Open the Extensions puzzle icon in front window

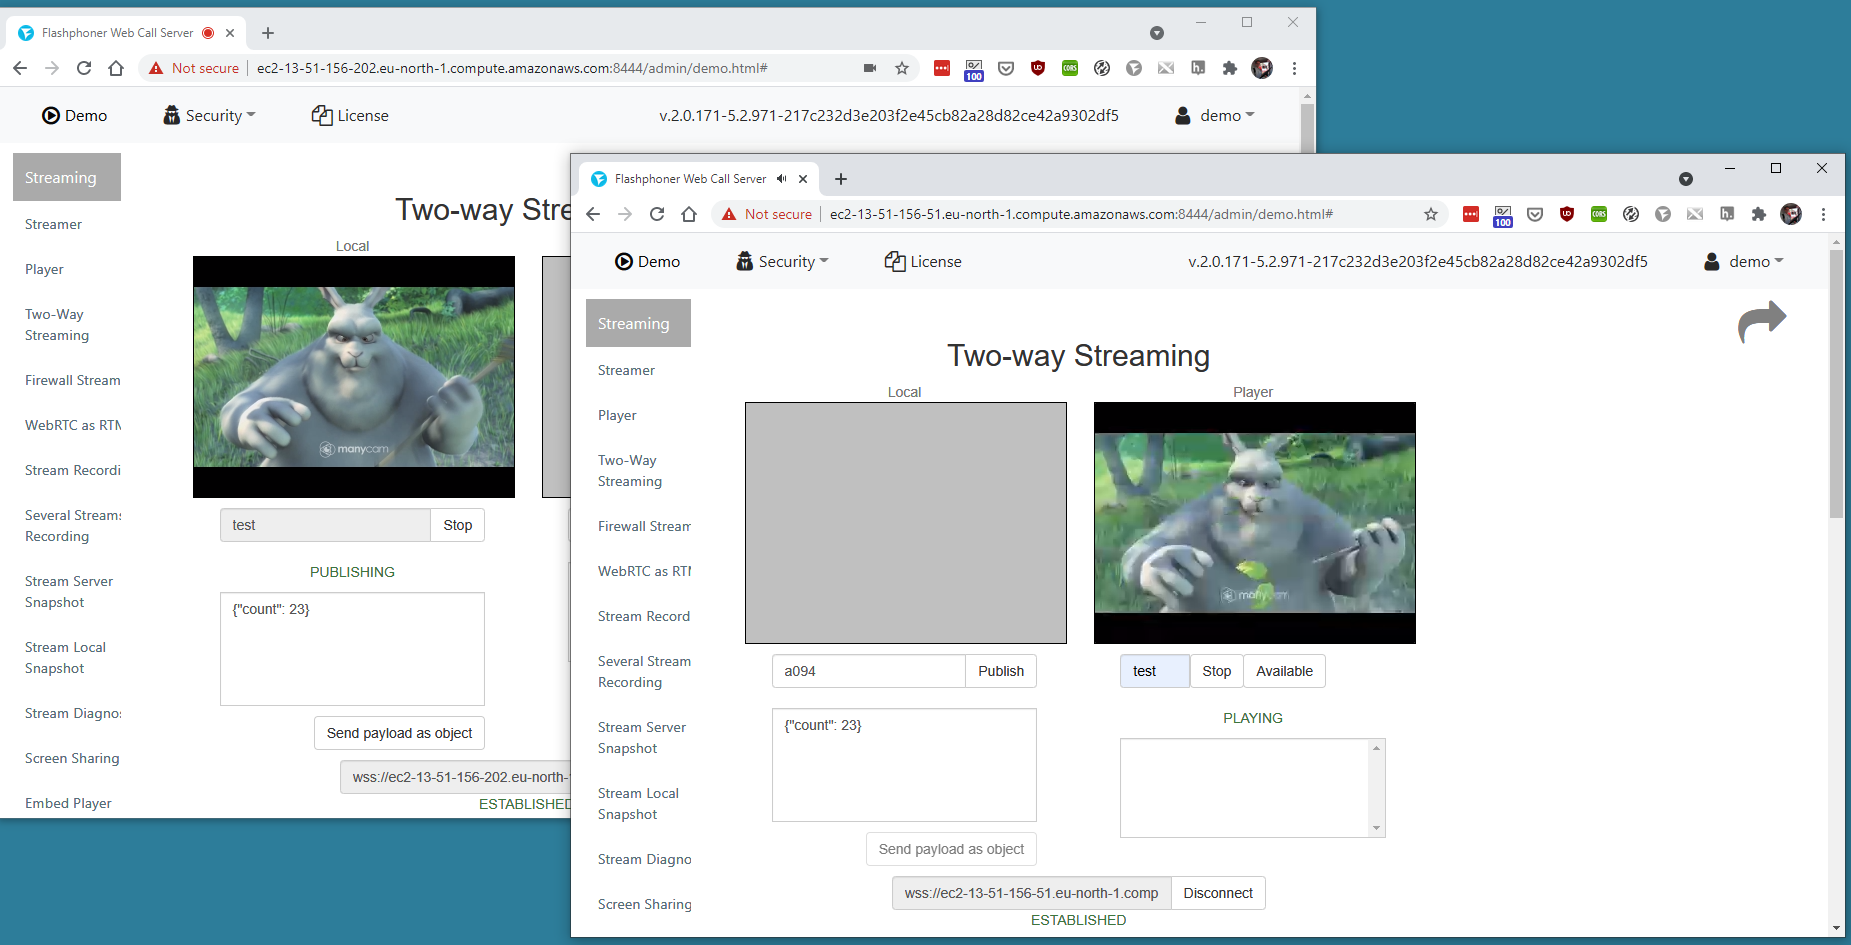(x=1759, y=214)
